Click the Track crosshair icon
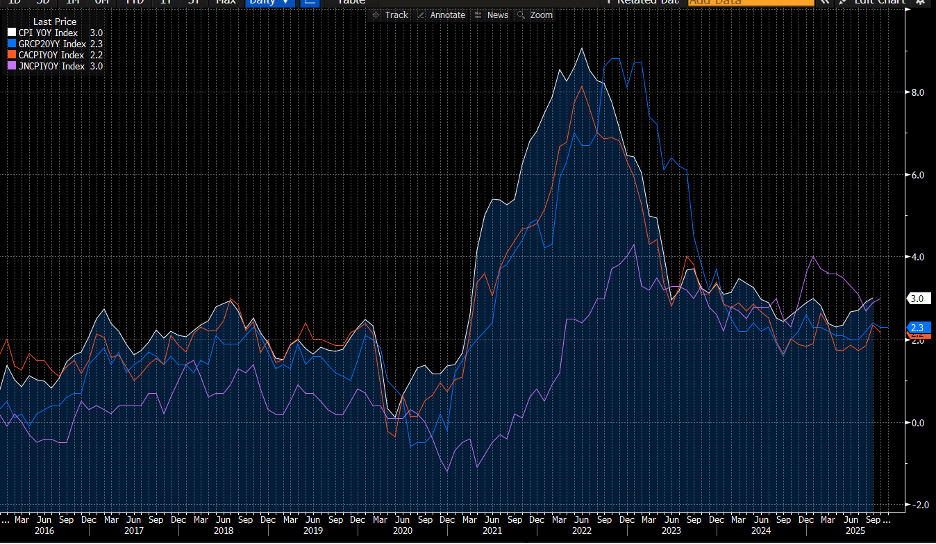 tap(377, 15)
